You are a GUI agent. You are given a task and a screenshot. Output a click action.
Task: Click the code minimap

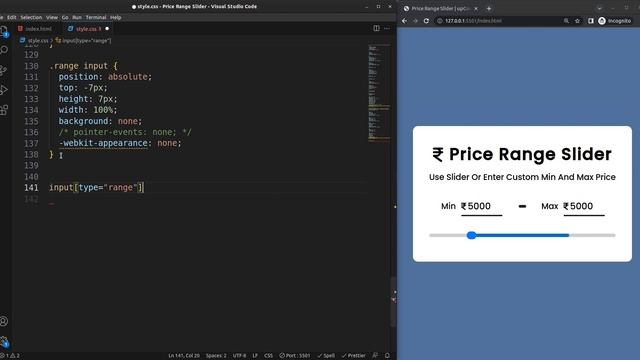point(378,93)
